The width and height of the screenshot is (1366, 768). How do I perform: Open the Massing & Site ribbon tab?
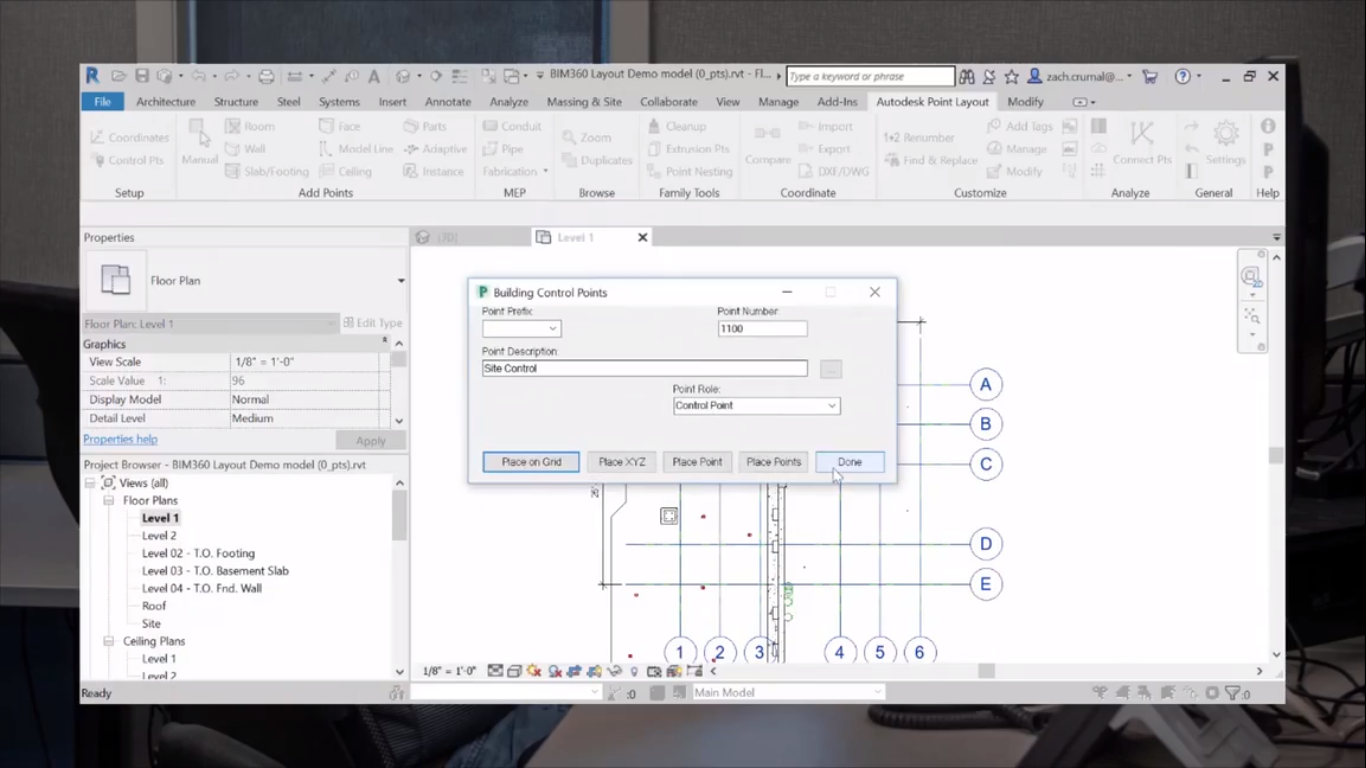tap(584, 102)
